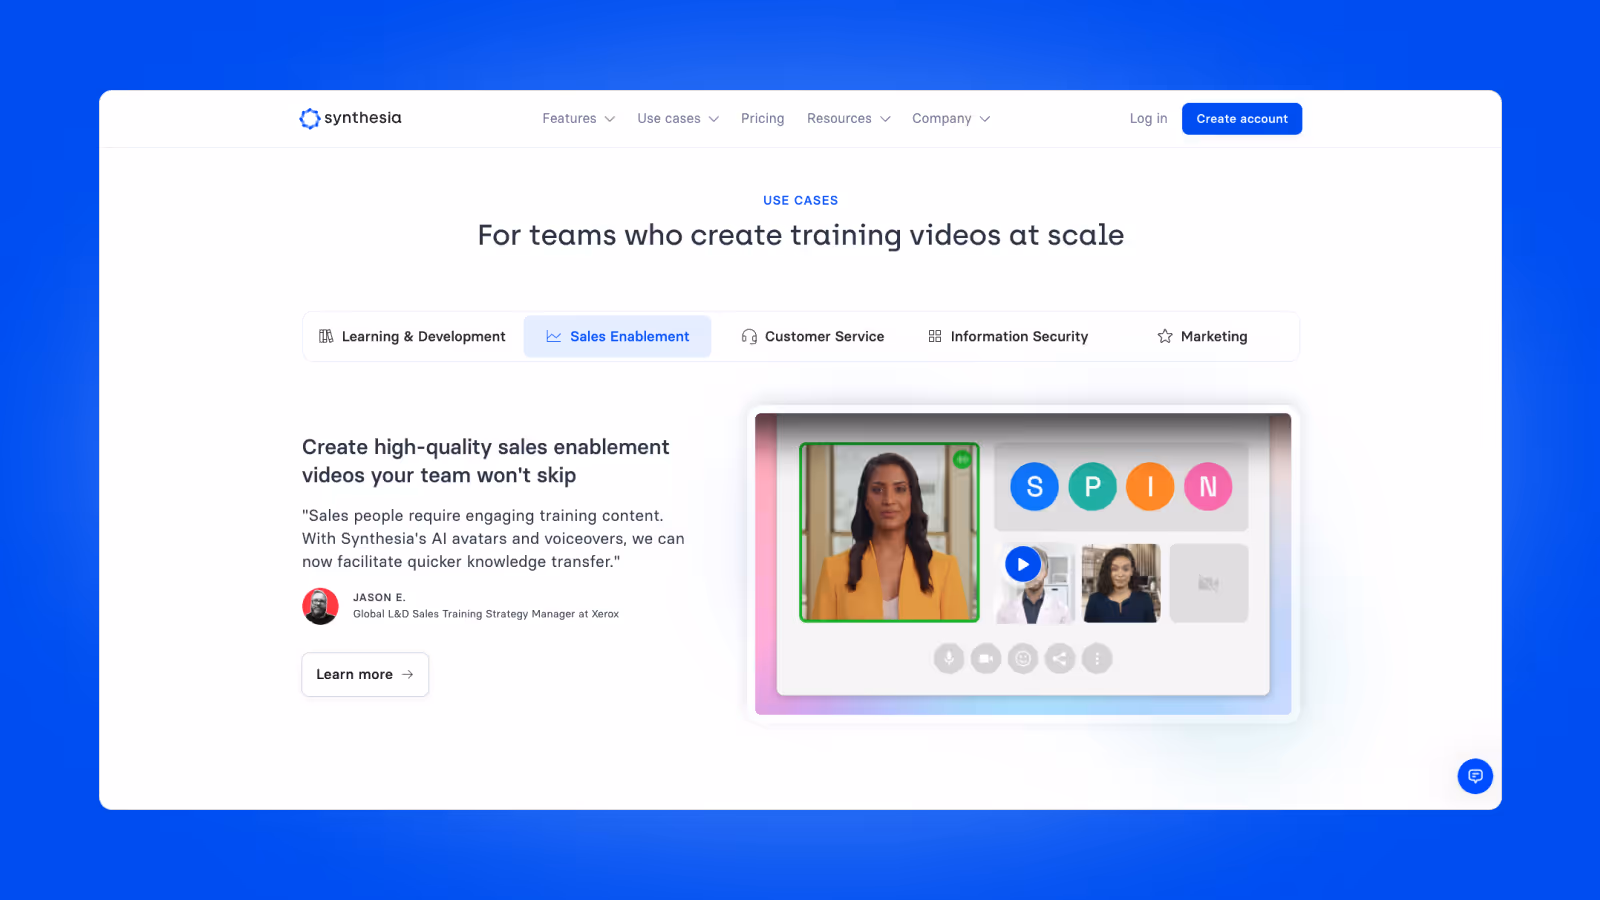Expand the Company dropdown
Image resolution: width=1600 pixels, height=900 pixels.
(951, 118)
